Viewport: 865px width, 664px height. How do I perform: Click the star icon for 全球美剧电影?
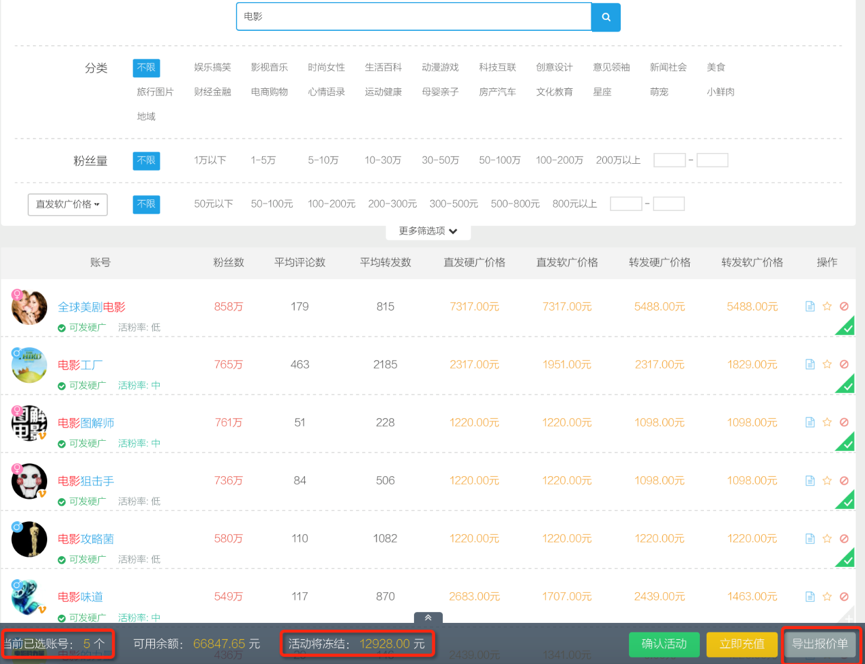coord(827,307)
